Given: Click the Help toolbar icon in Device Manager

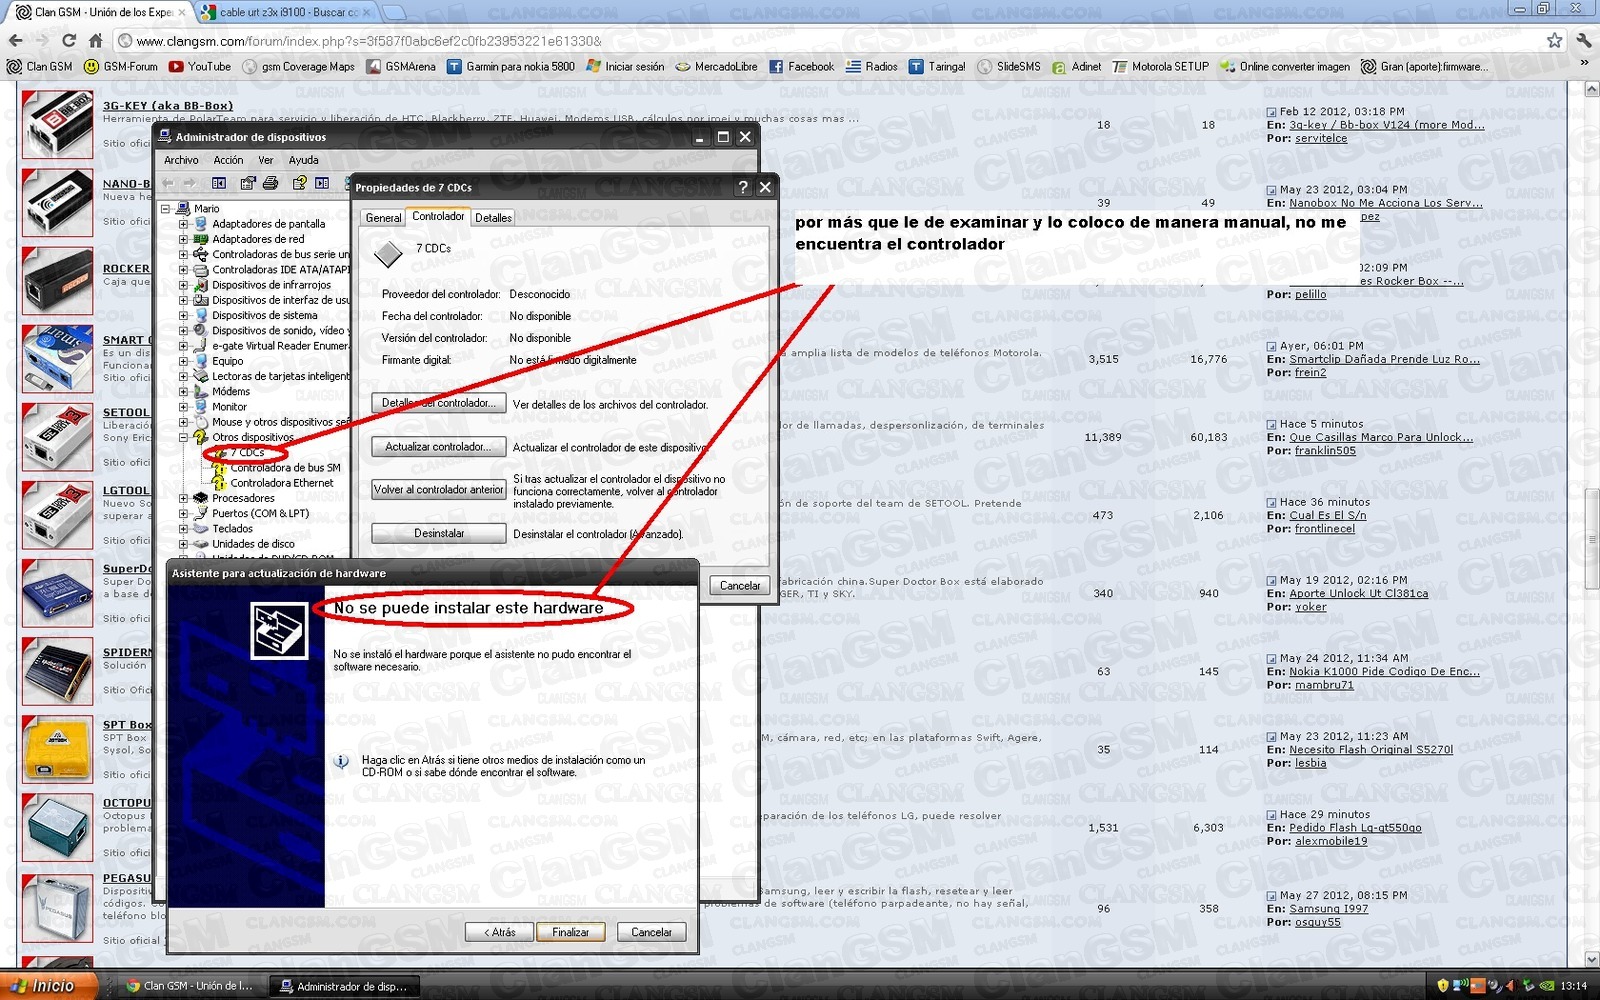Looking at the screenshot, I should pyautogui.click(x=299, y=183).
